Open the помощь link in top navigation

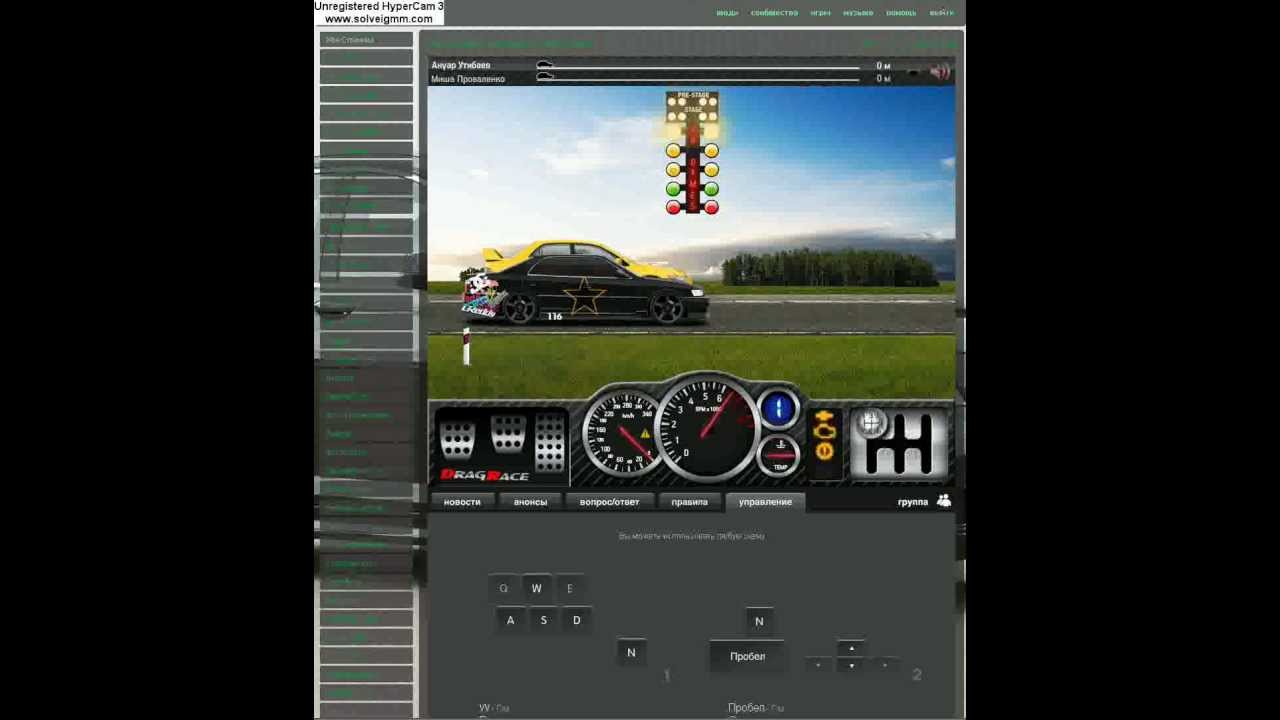coord(901,13)
